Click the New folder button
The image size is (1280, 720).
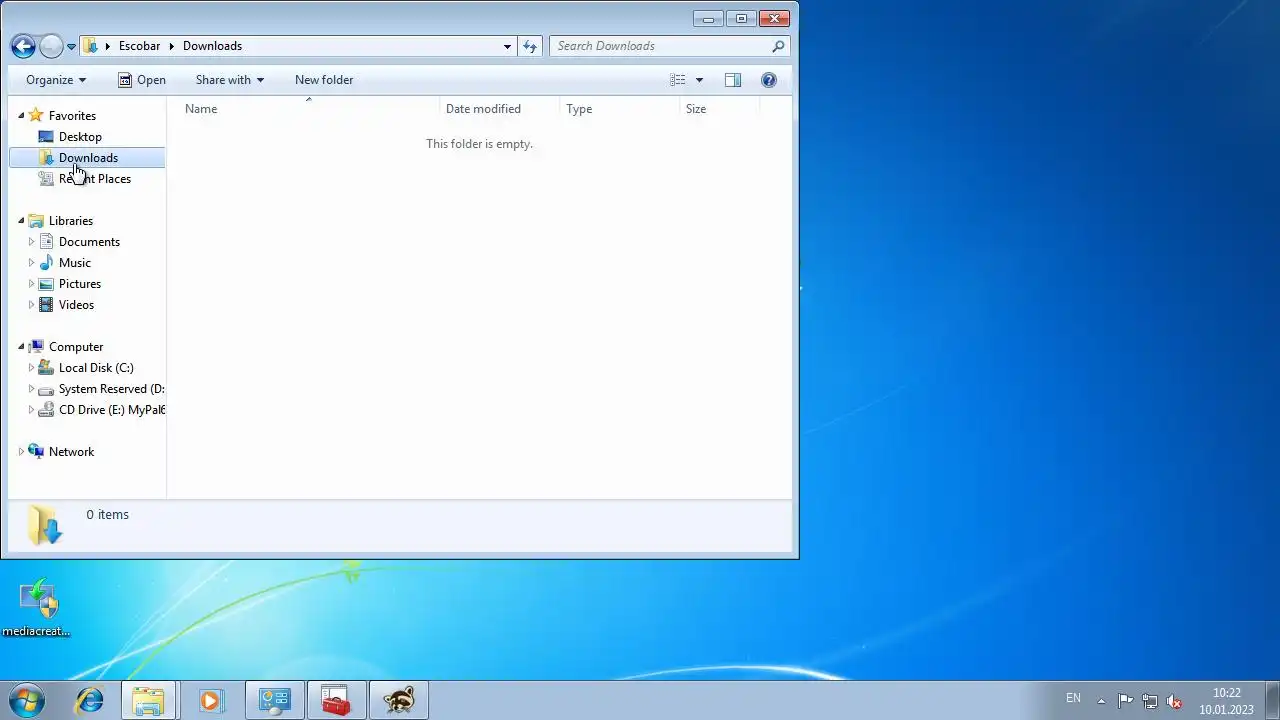324,80
